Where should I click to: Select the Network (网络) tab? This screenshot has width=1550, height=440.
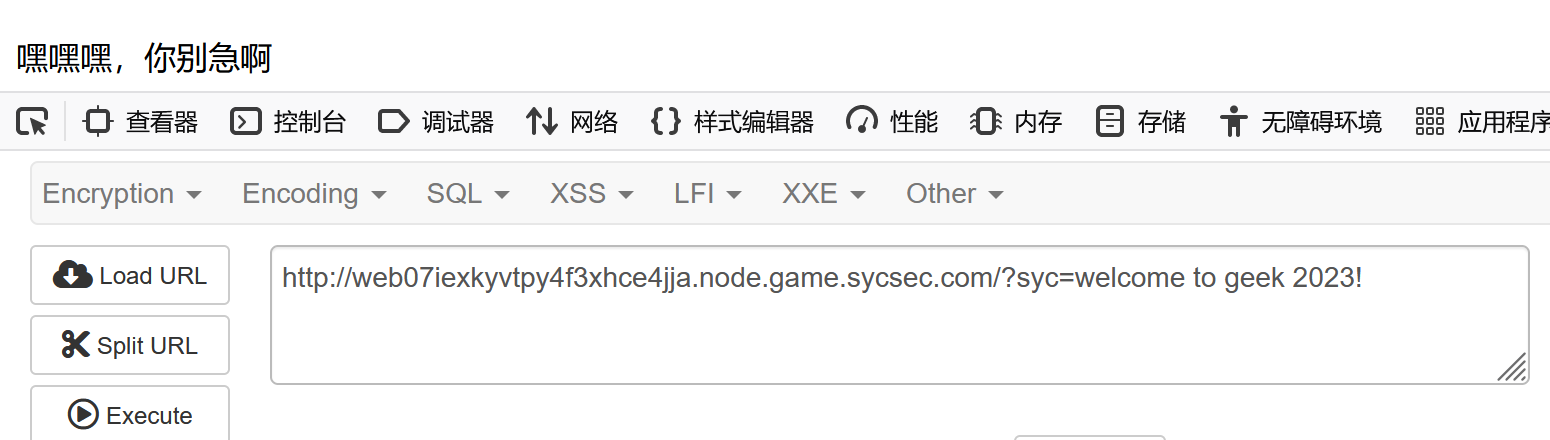click(572, 122)
